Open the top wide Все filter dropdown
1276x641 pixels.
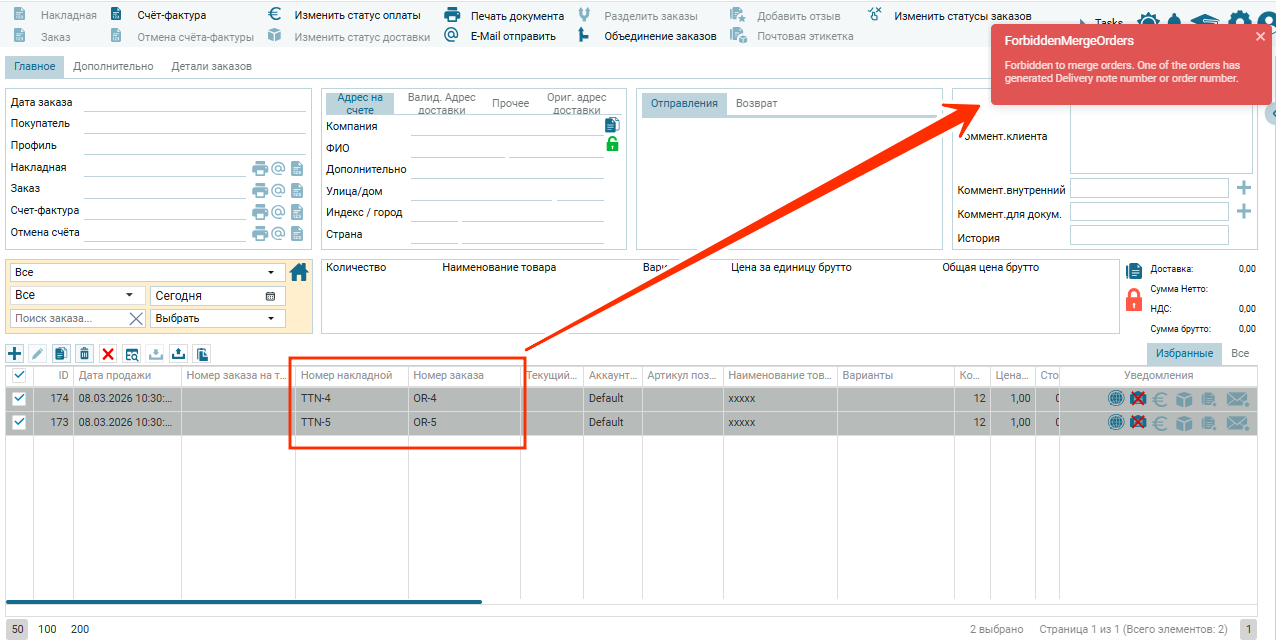coord(145,272)
